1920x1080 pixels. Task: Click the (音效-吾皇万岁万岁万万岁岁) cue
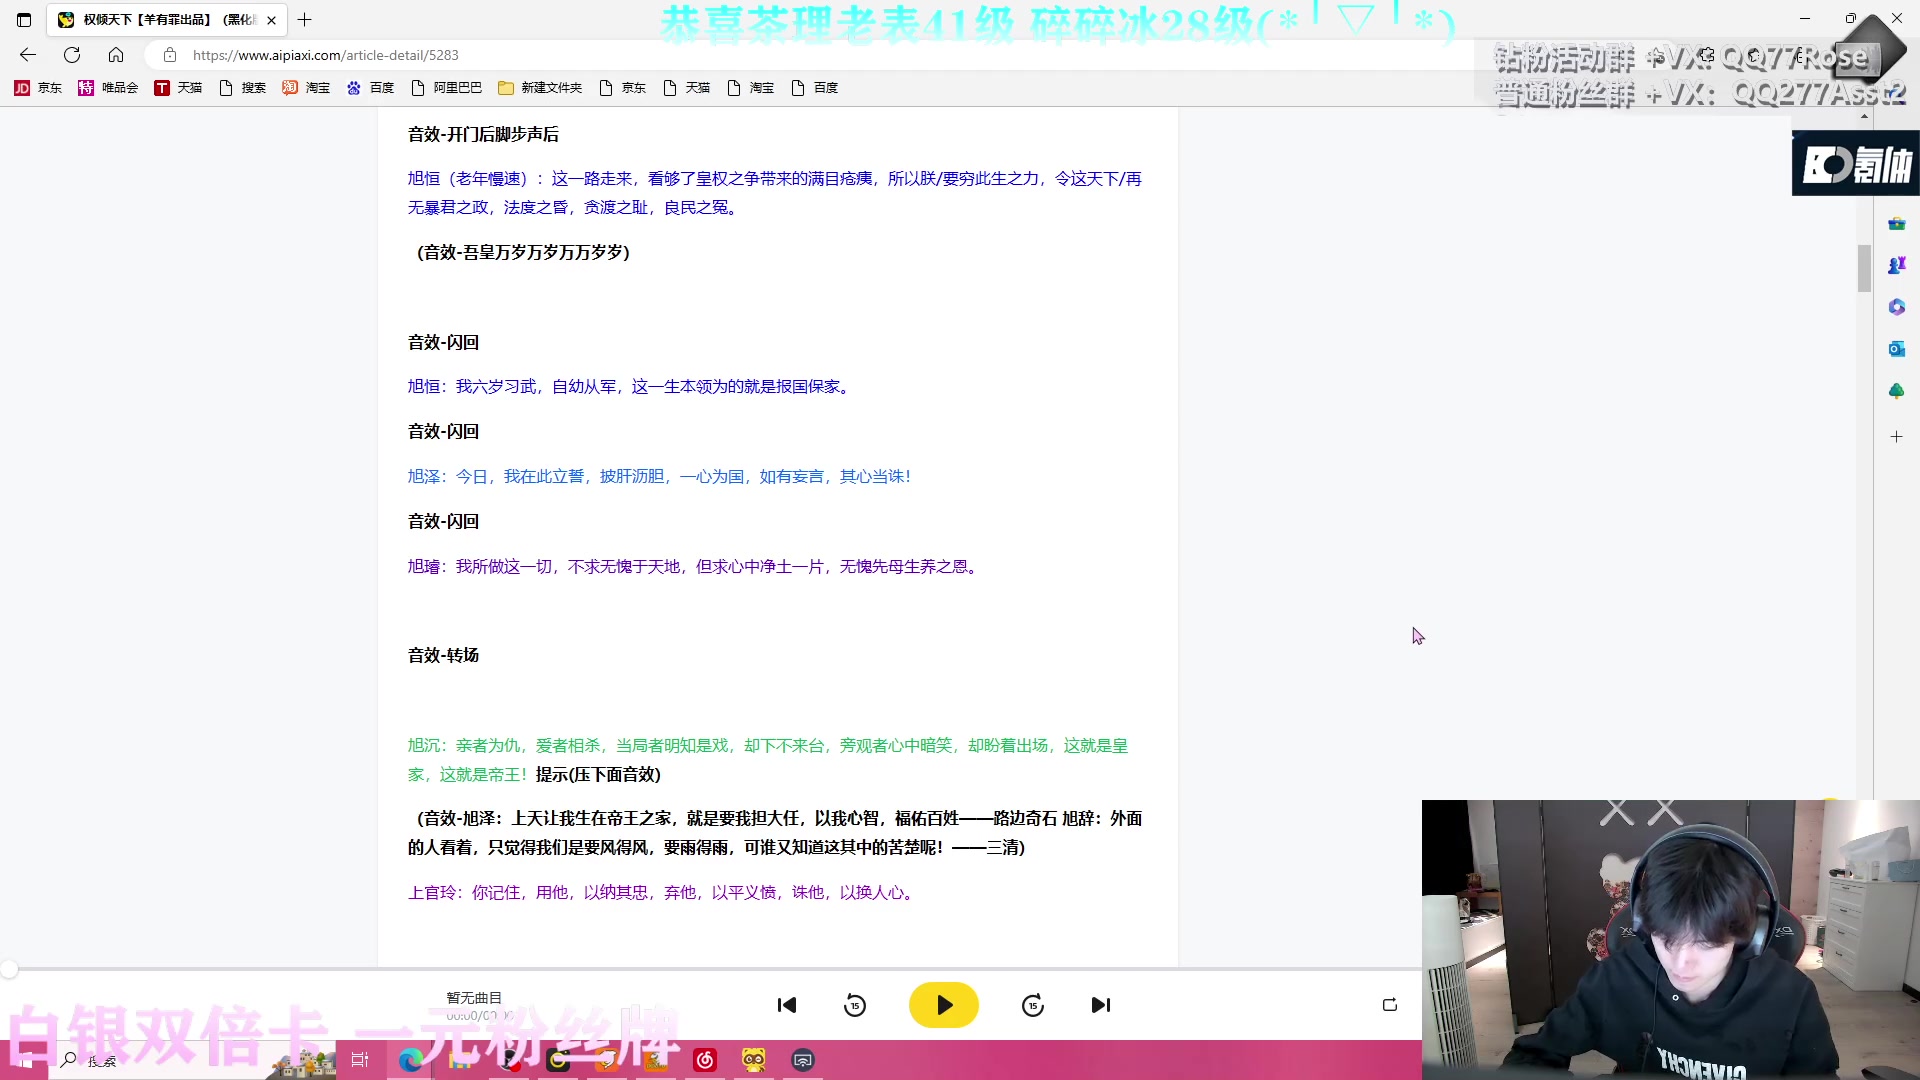(x=523, y=252)
